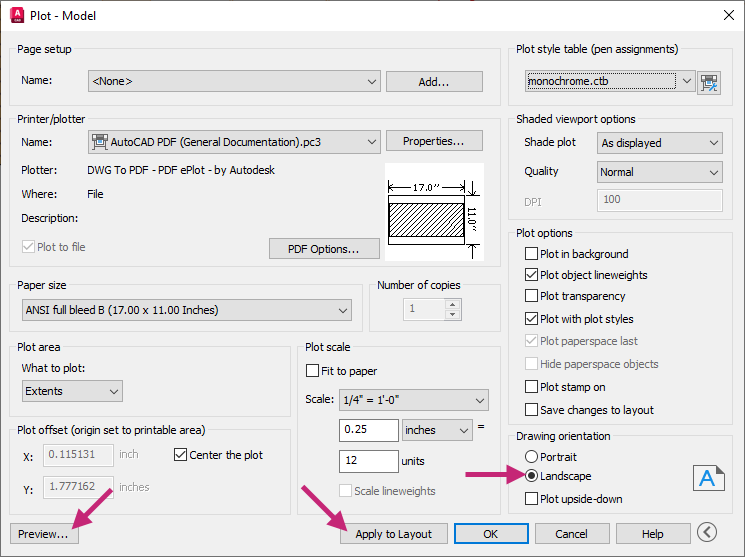Image resolution: width=745 pixels, height=557 pixels.
Task: Click the Scale lineweights checkbox
Action: click(x=345, y=490)
